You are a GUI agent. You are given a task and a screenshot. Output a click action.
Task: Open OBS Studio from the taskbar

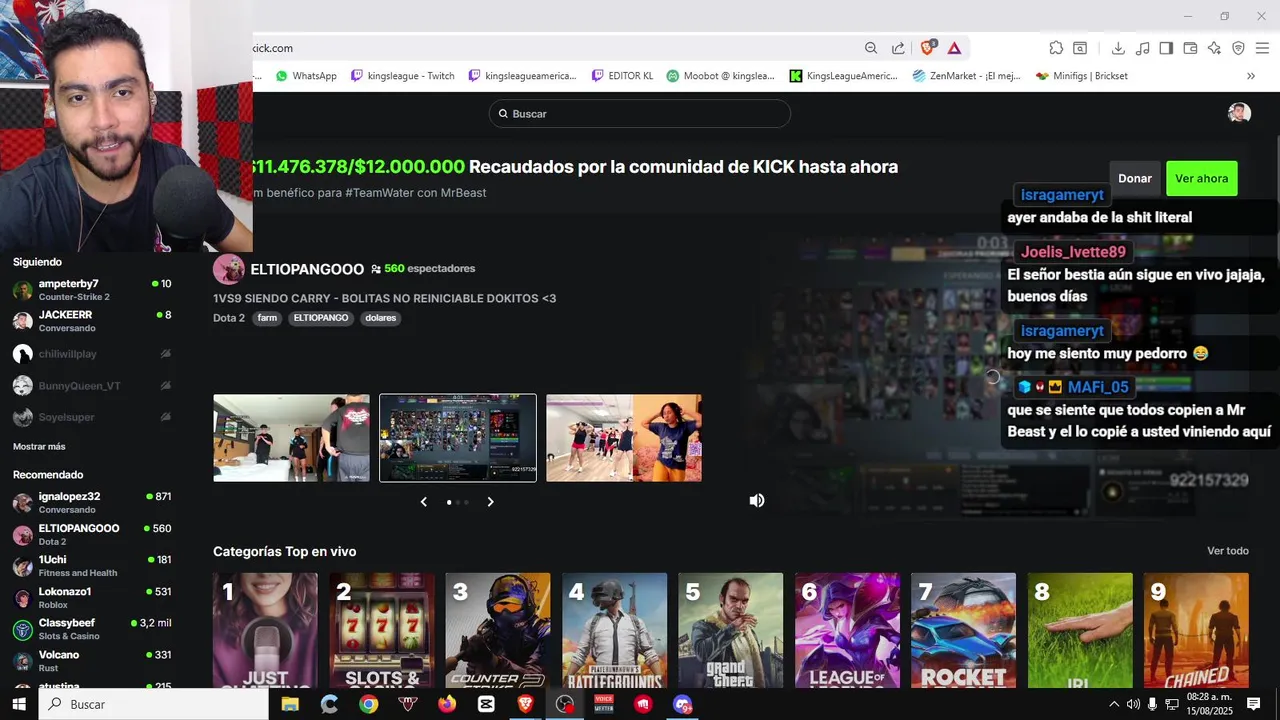(565, 704)
